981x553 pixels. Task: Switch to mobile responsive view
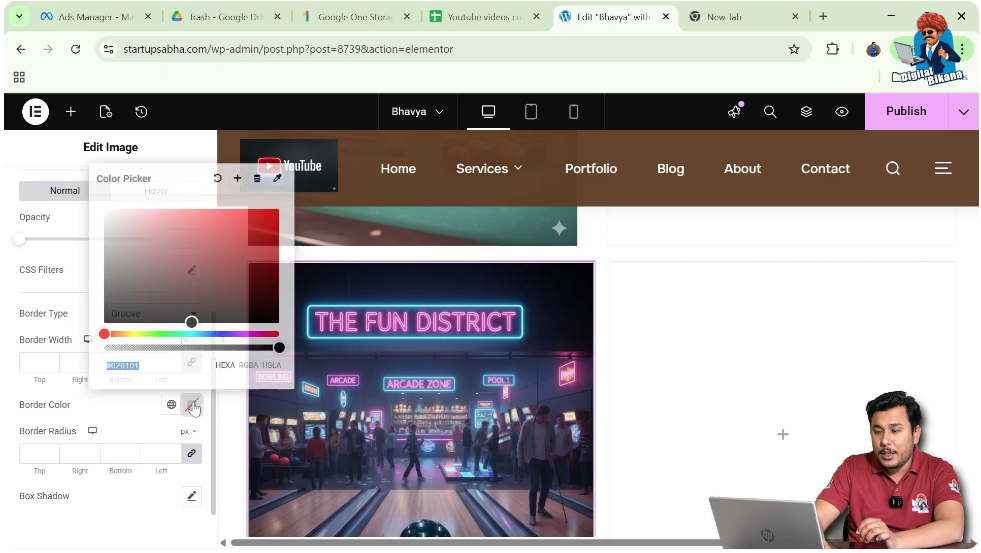coord(574,112)
